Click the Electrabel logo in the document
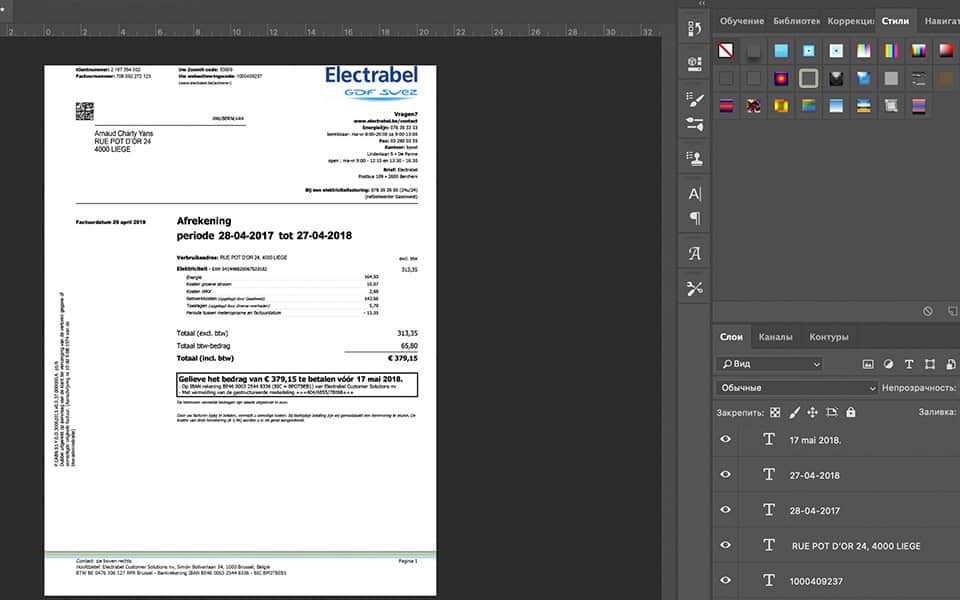 point(371,82)
